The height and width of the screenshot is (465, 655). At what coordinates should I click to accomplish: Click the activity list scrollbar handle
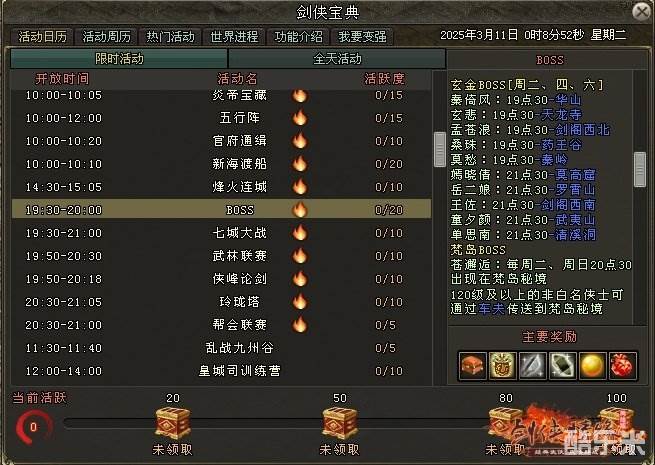440,150
